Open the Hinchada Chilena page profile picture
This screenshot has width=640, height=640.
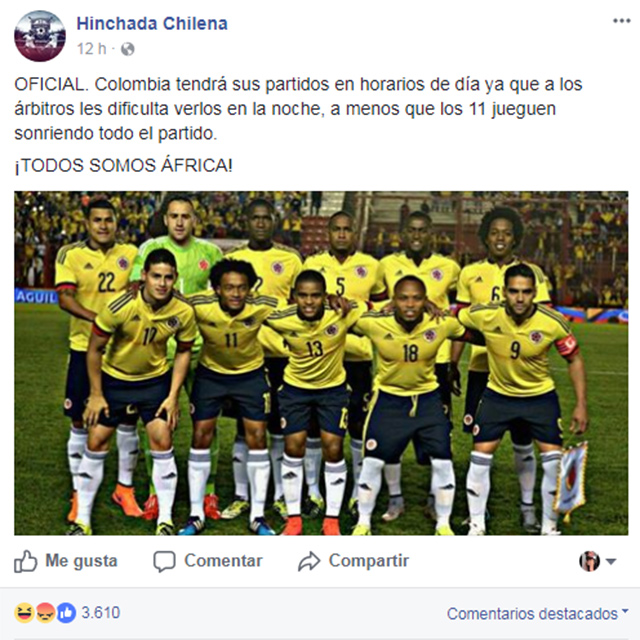[x=40, y=36]
